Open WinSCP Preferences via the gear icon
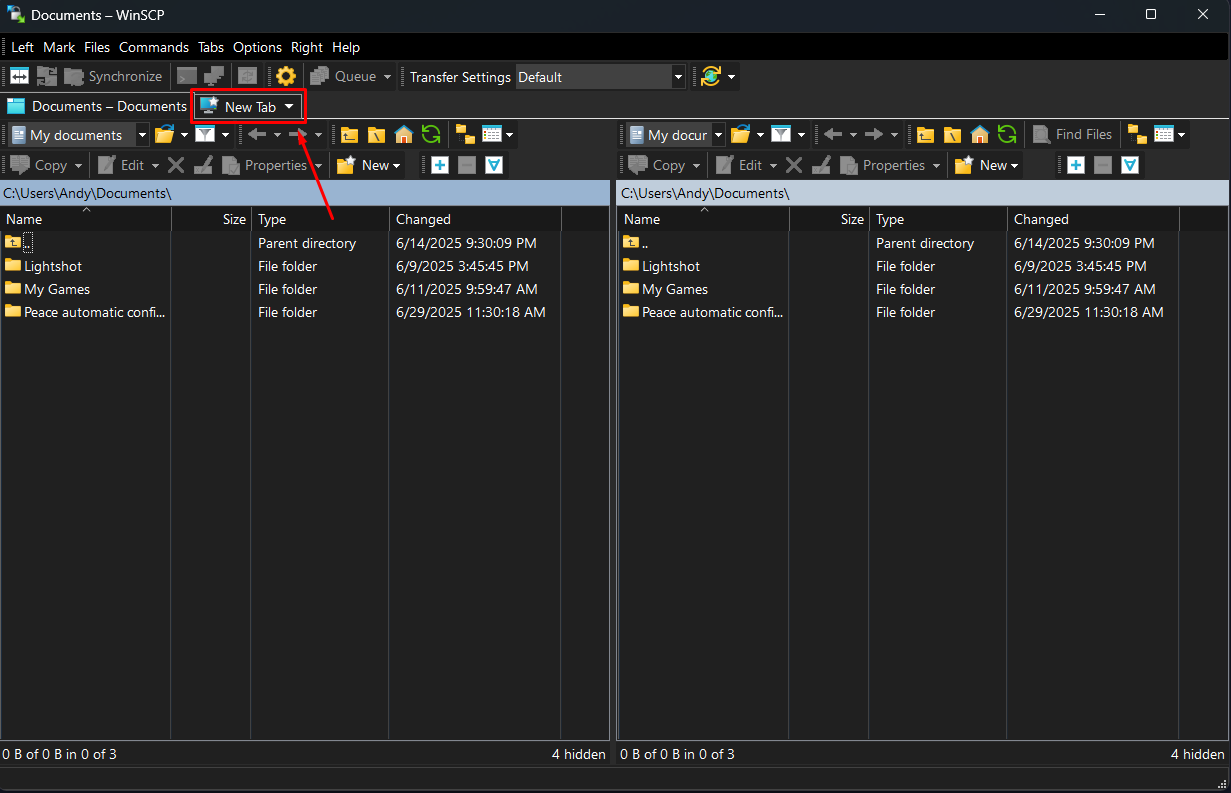This screenshot has width=1231, height=793. click(286, 76)
